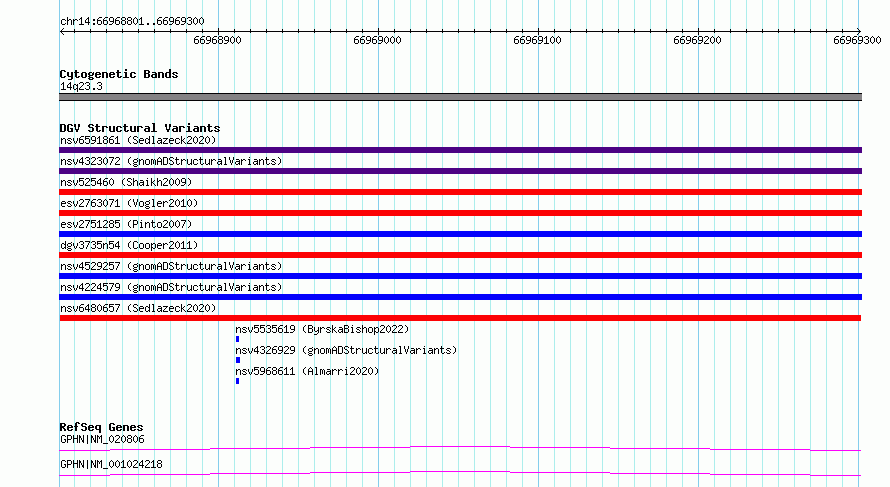Click the chr14:66968801..66969300 region label

(x=132, y=21)
